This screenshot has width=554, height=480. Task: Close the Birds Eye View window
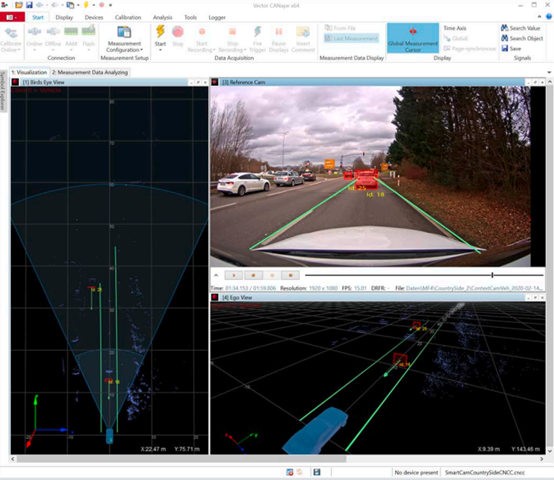(x=205, y=82)
